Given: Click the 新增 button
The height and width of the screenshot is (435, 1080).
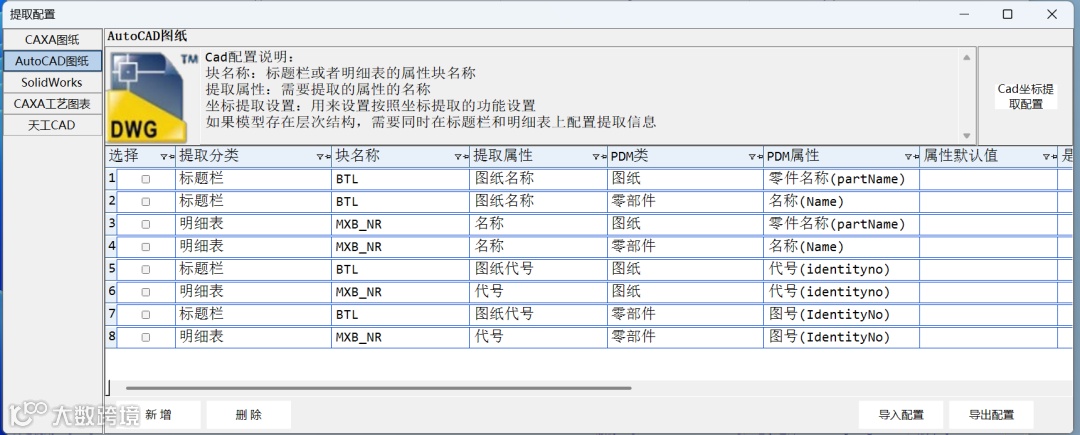Looking at the screenshot, I should click(158, 415).
